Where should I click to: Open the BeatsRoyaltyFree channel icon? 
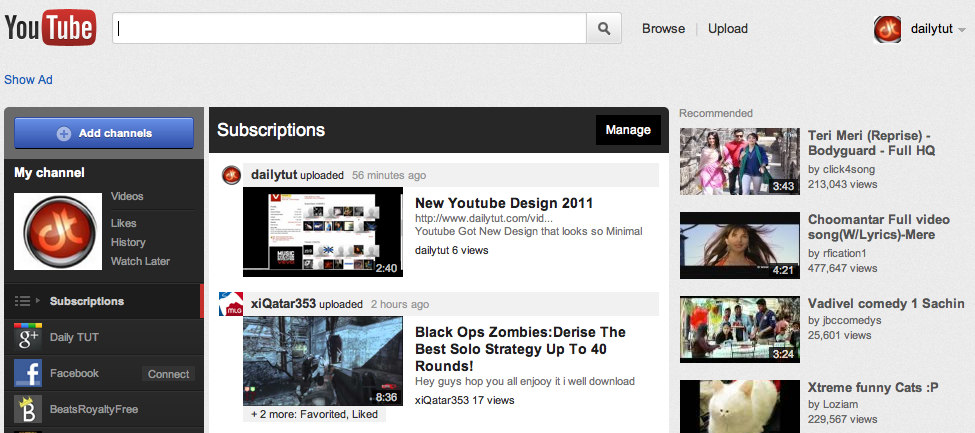28,409
